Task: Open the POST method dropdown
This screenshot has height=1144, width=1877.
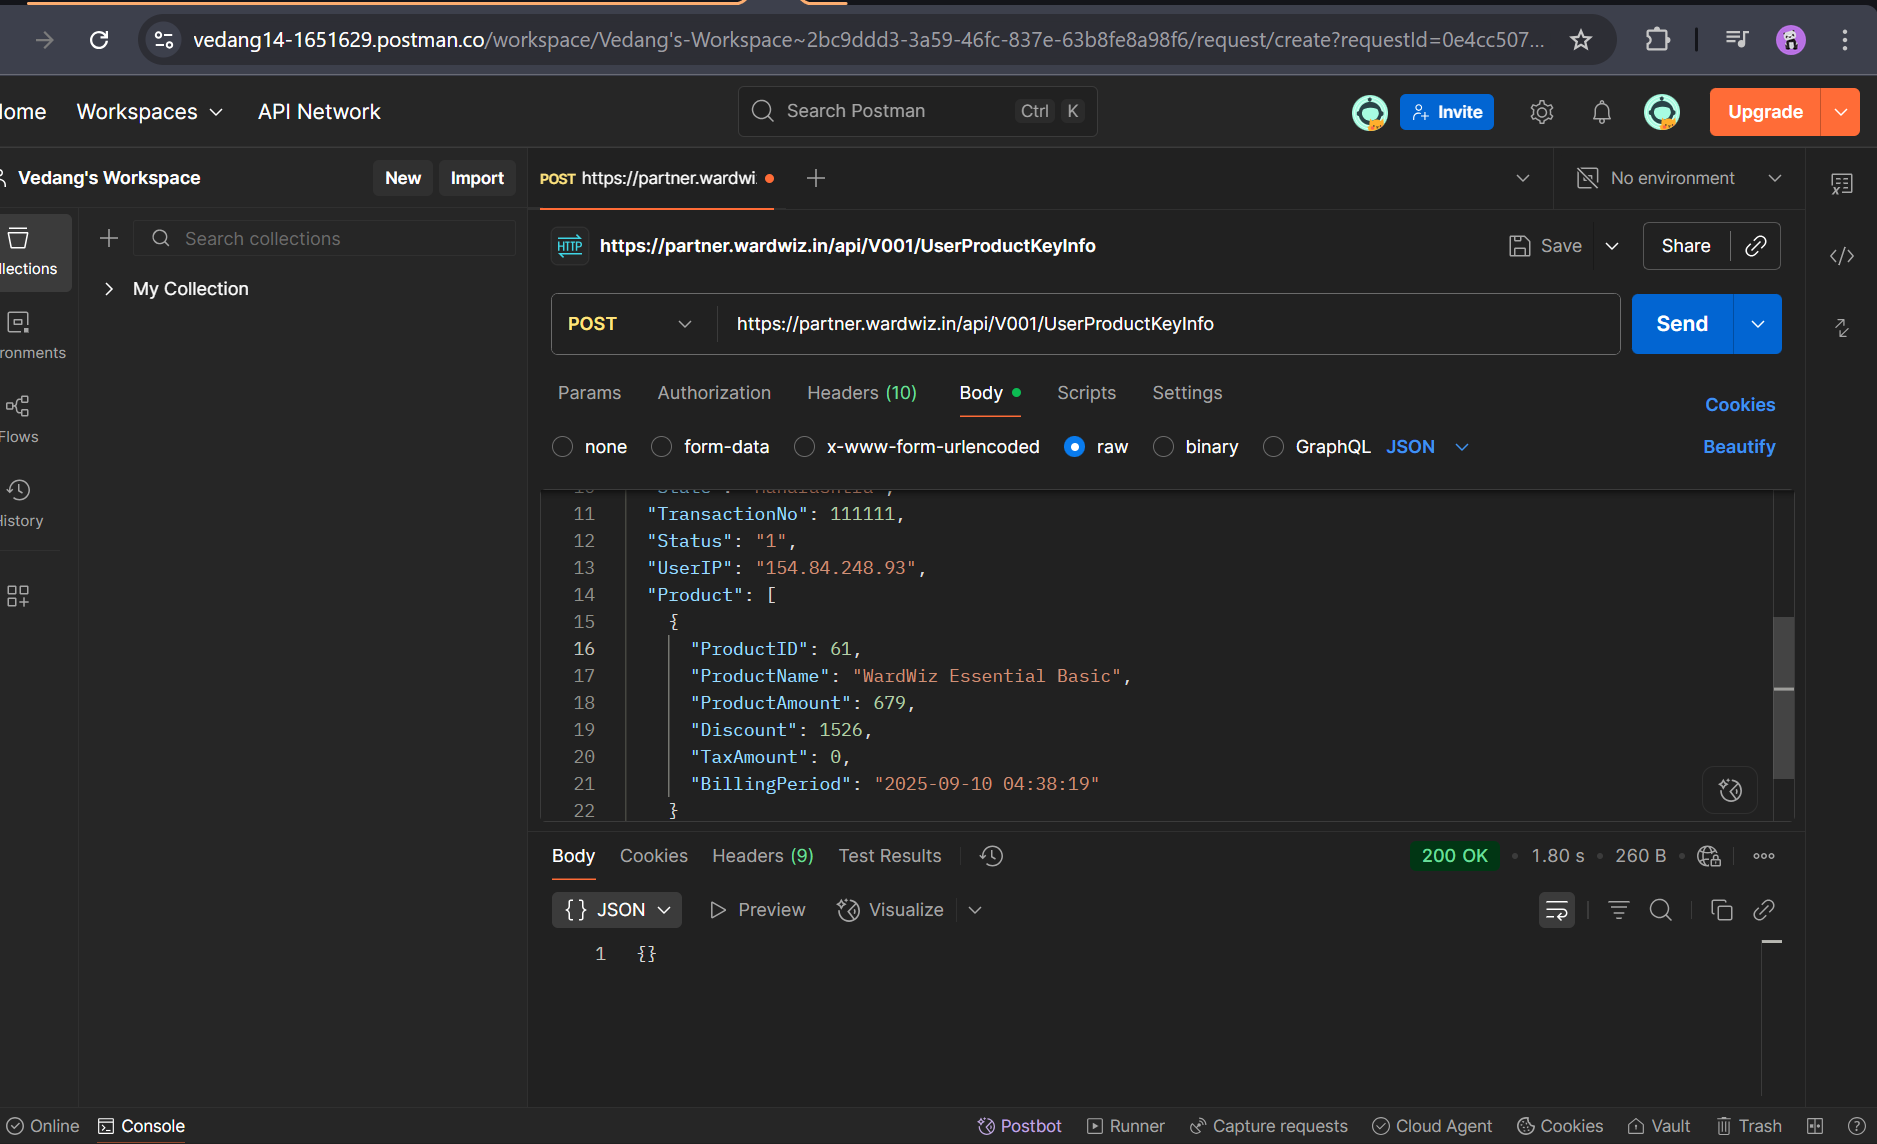Action: tap(630, 324)
